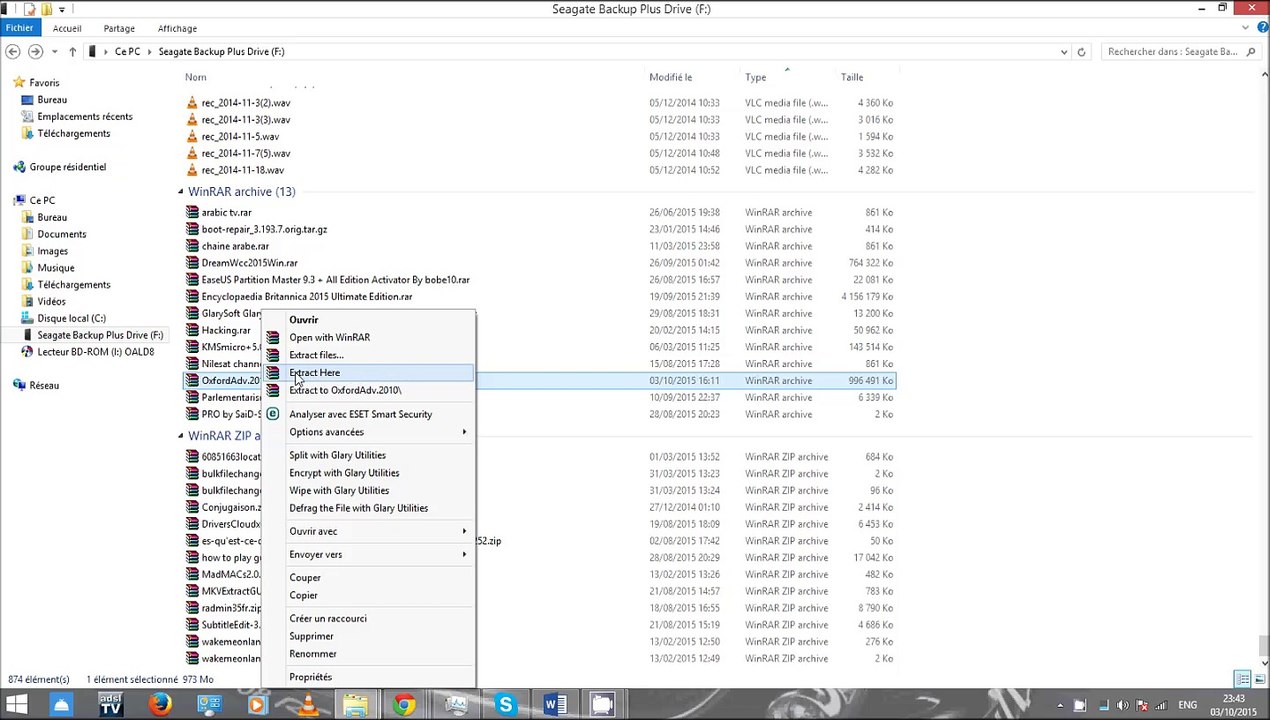Open the Envoyer vers submenu
Image resolution: width=1270 pixels, height=720 pixels.
(x=369, y=554)
